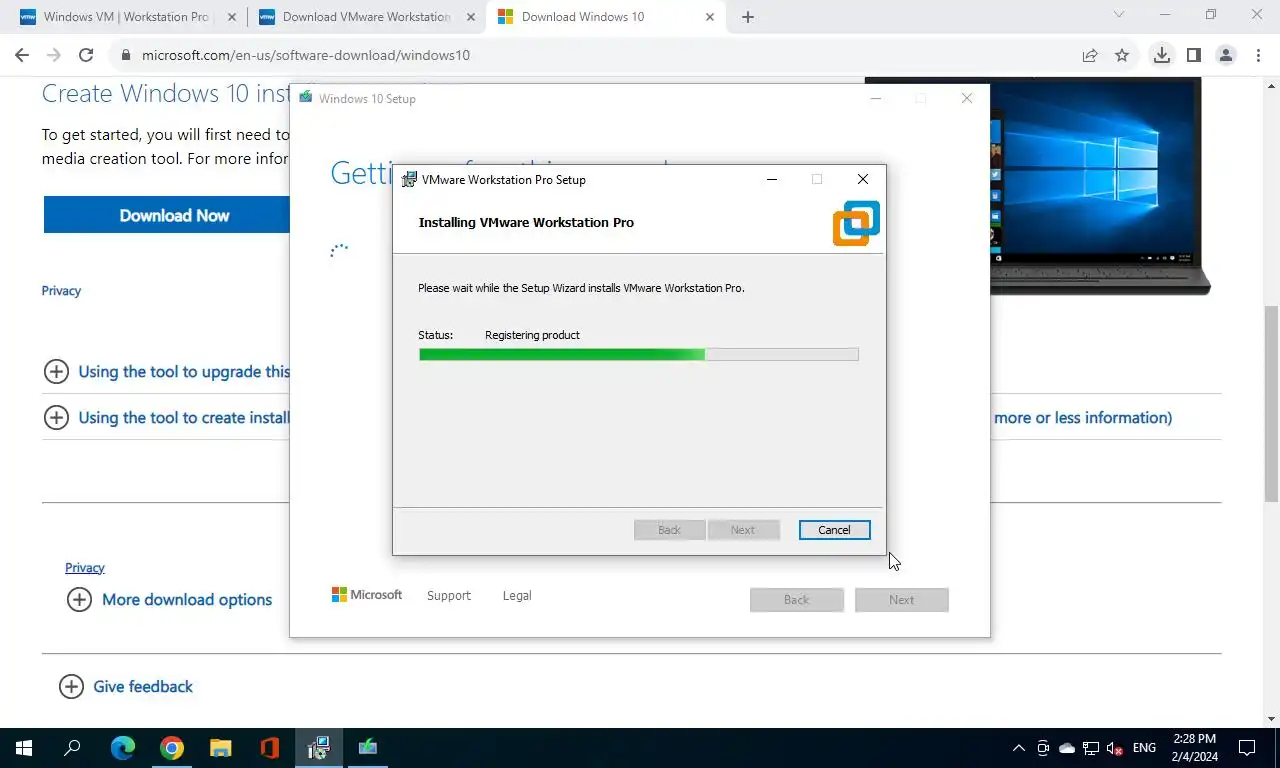Viewport: 1280px width, 768px height.
Task: Open taskbar Search
Action: pos(72,748)
